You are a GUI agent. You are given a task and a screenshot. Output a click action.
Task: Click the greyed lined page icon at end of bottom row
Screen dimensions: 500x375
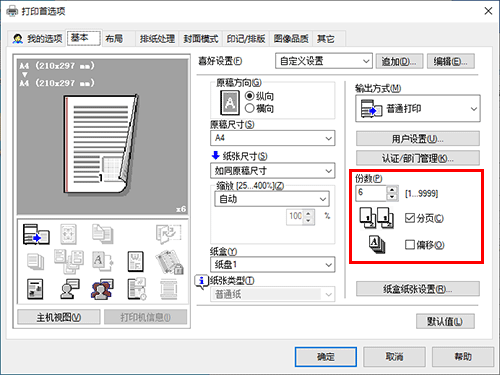coord(169,289)
